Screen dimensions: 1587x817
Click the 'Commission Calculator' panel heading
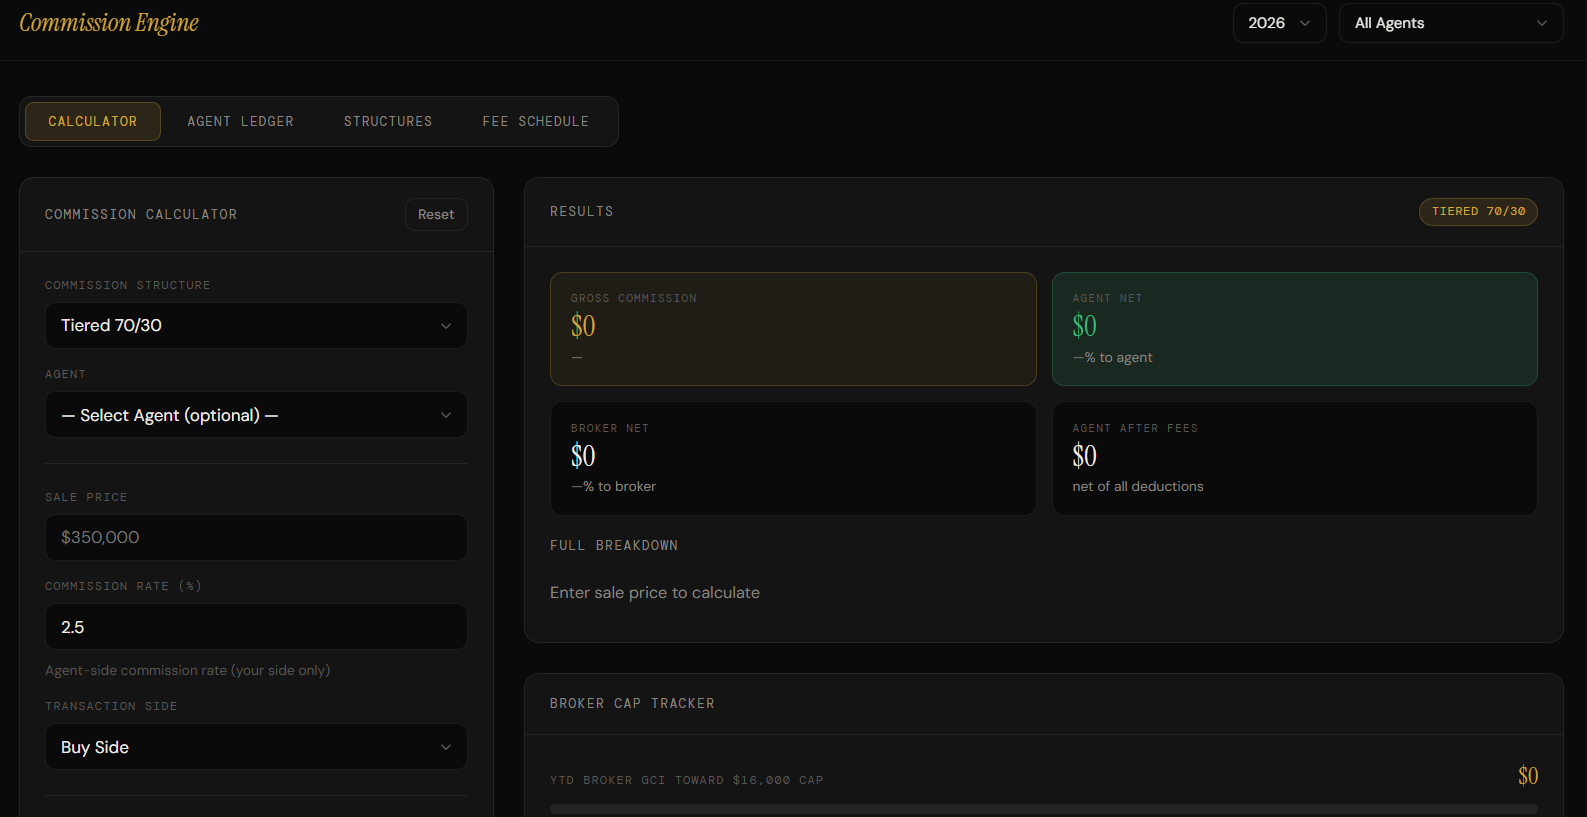tap(141, 214)
